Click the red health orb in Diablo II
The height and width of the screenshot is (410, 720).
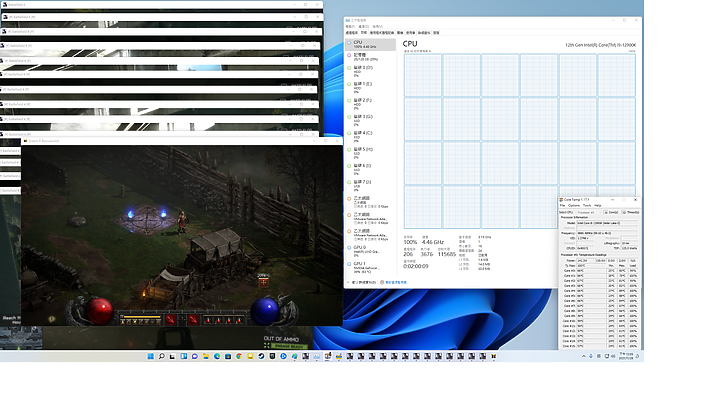100,311
